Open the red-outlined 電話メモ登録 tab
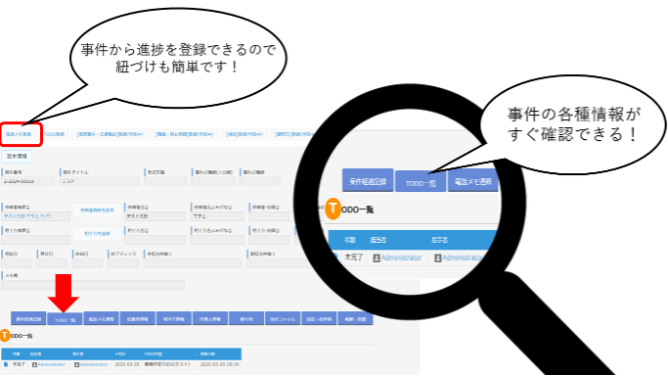 click(x=19, y=134)
